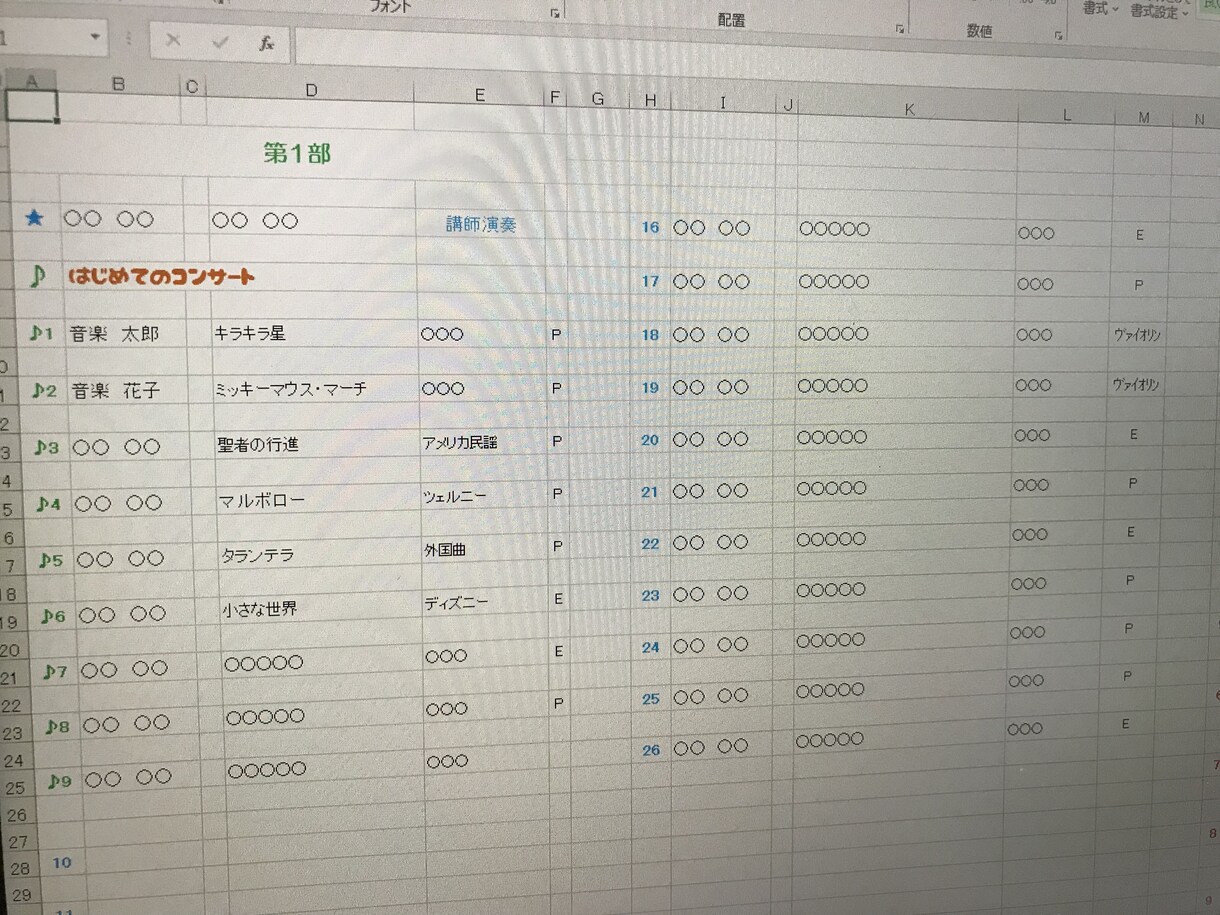Select column I header
The height and width of the screenshot is (915, 1220).
pyautogui.click(x=723, y=103)
